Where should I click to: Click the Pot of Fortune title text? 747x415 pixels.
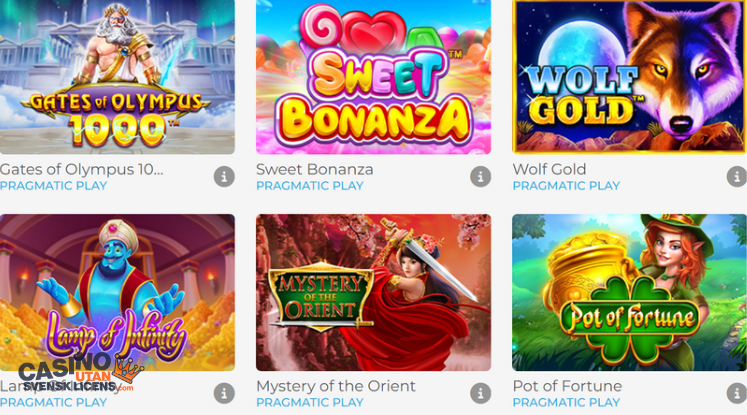tap(567, 386)
